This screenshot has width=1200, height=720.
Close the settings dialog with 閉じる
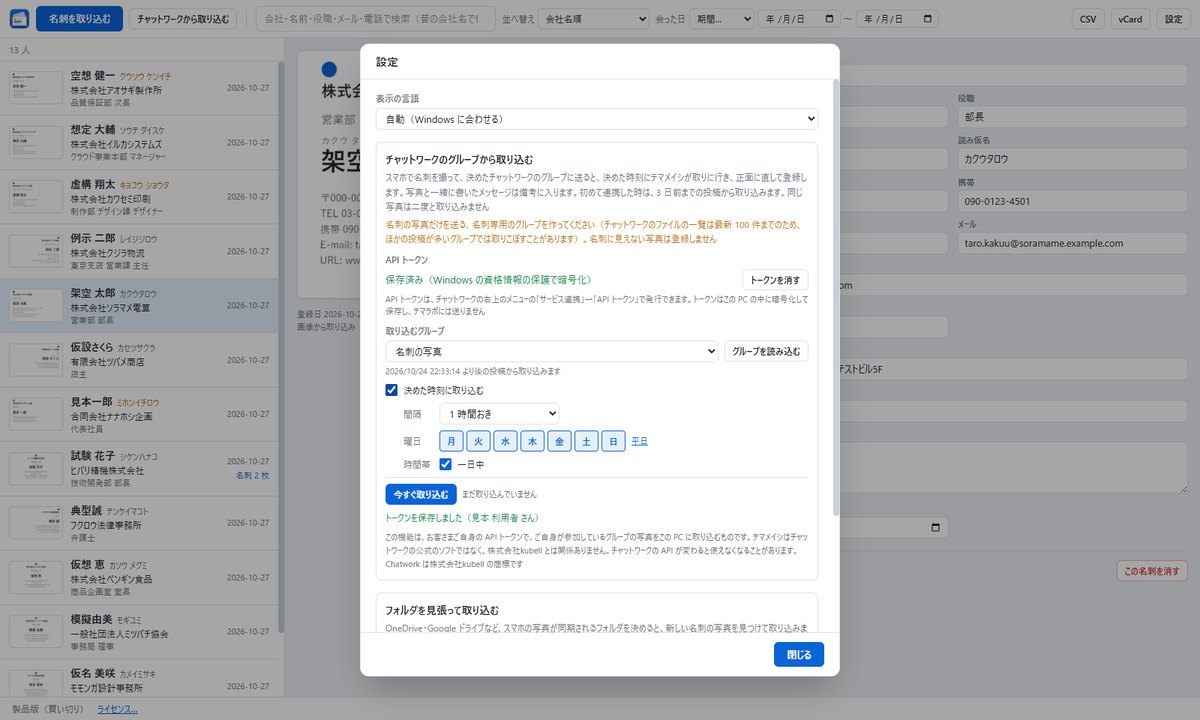point(799,654)
